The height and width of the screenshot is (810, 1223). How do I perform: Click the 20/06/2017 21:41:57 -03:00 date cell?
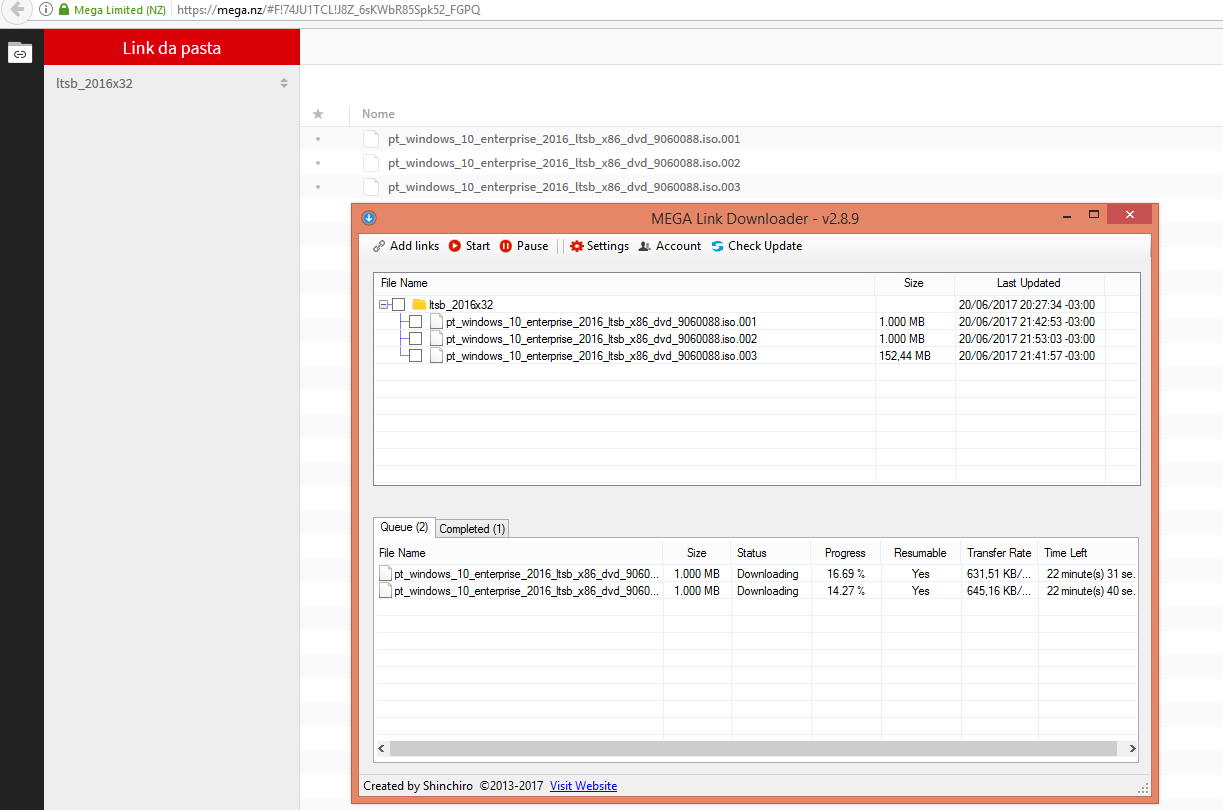[1027, 356]
